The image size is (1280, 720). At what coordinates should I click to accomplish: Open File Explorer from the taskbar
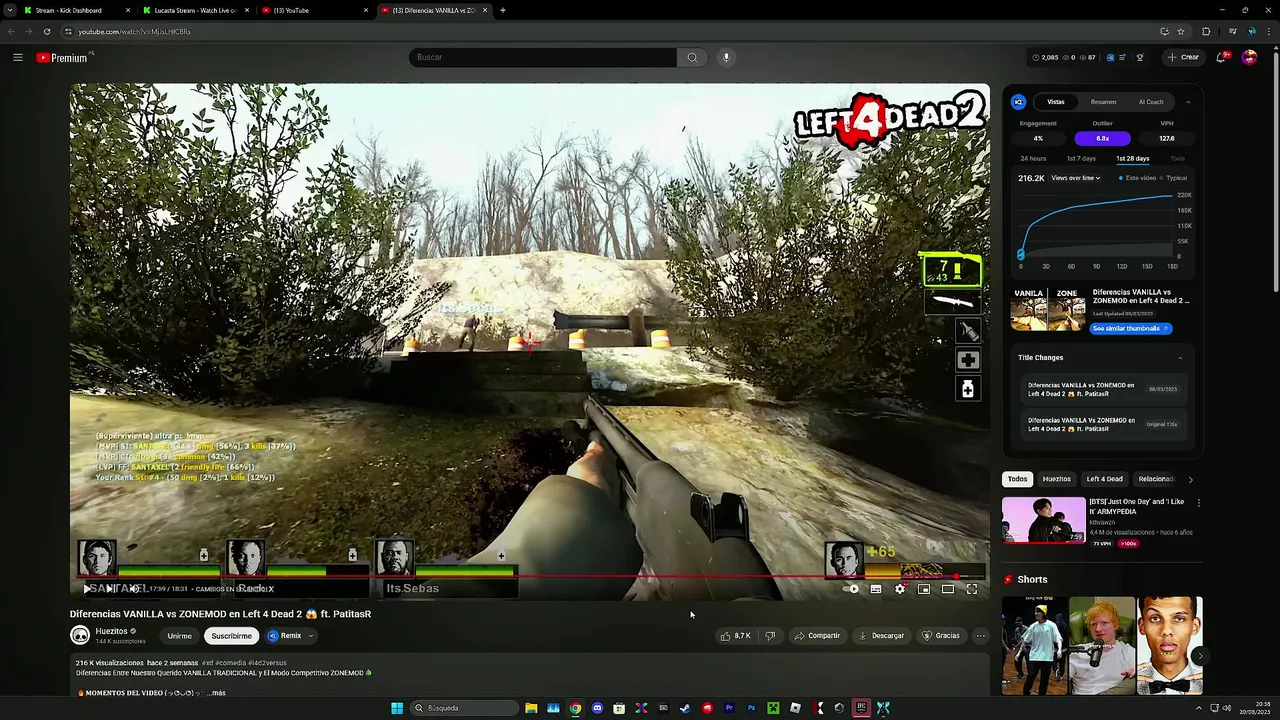pyautogui.click(x=531, y=708)
